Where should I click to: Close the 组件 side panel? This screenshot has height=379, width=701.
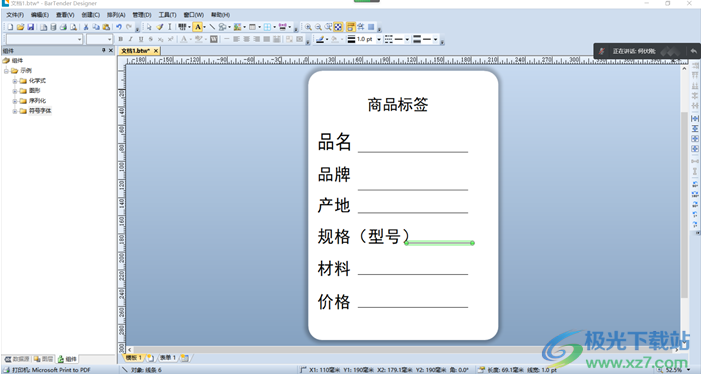[111, 51]
